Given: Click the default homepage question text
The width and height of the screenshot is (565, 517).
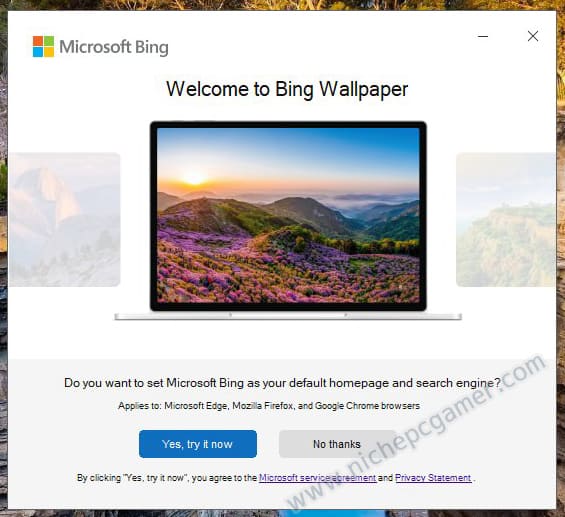Looking at the screenshot, I should pos(282,383).
